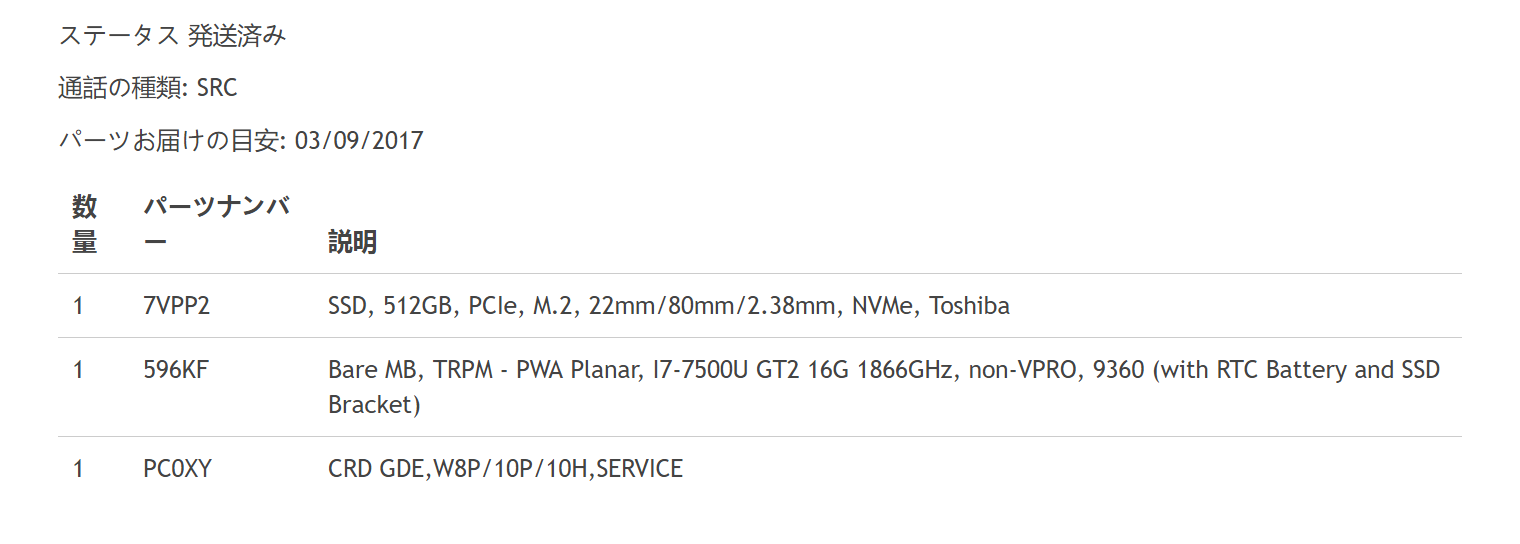Screen dimensions: 1520x544
Task: Click the word Bracket) in motherboard description
Action: (x=374, y=405)
